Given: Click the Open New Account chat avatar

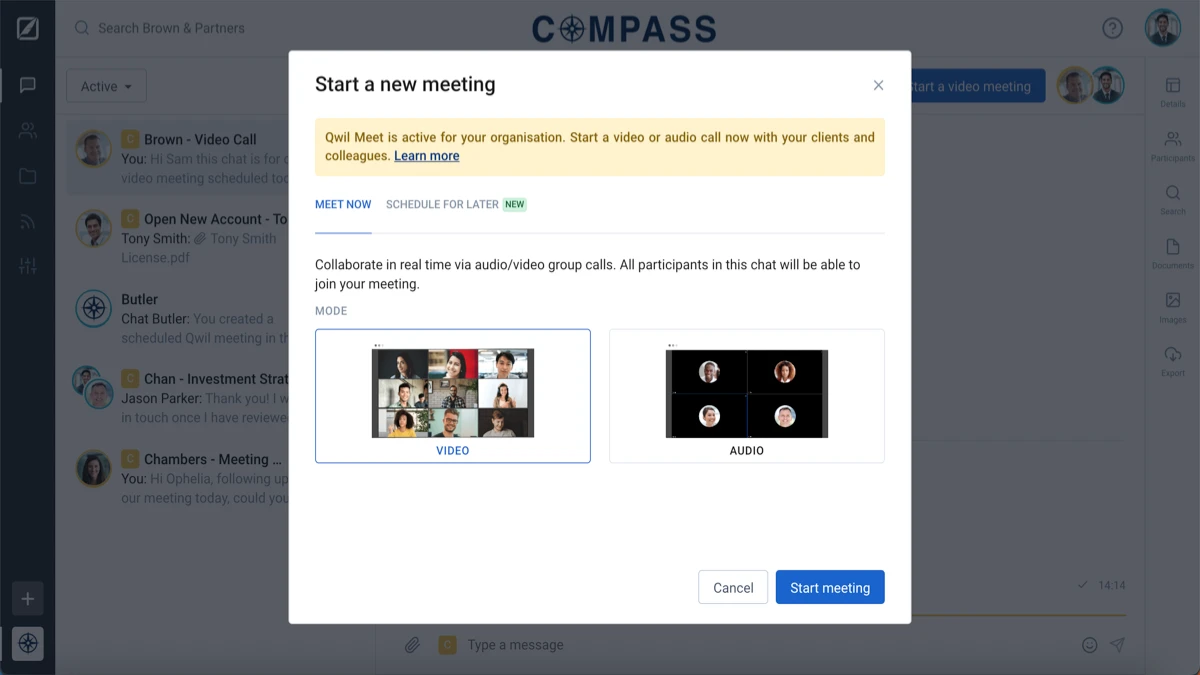Looking at the screenshot, I should (x=94, y=229).
